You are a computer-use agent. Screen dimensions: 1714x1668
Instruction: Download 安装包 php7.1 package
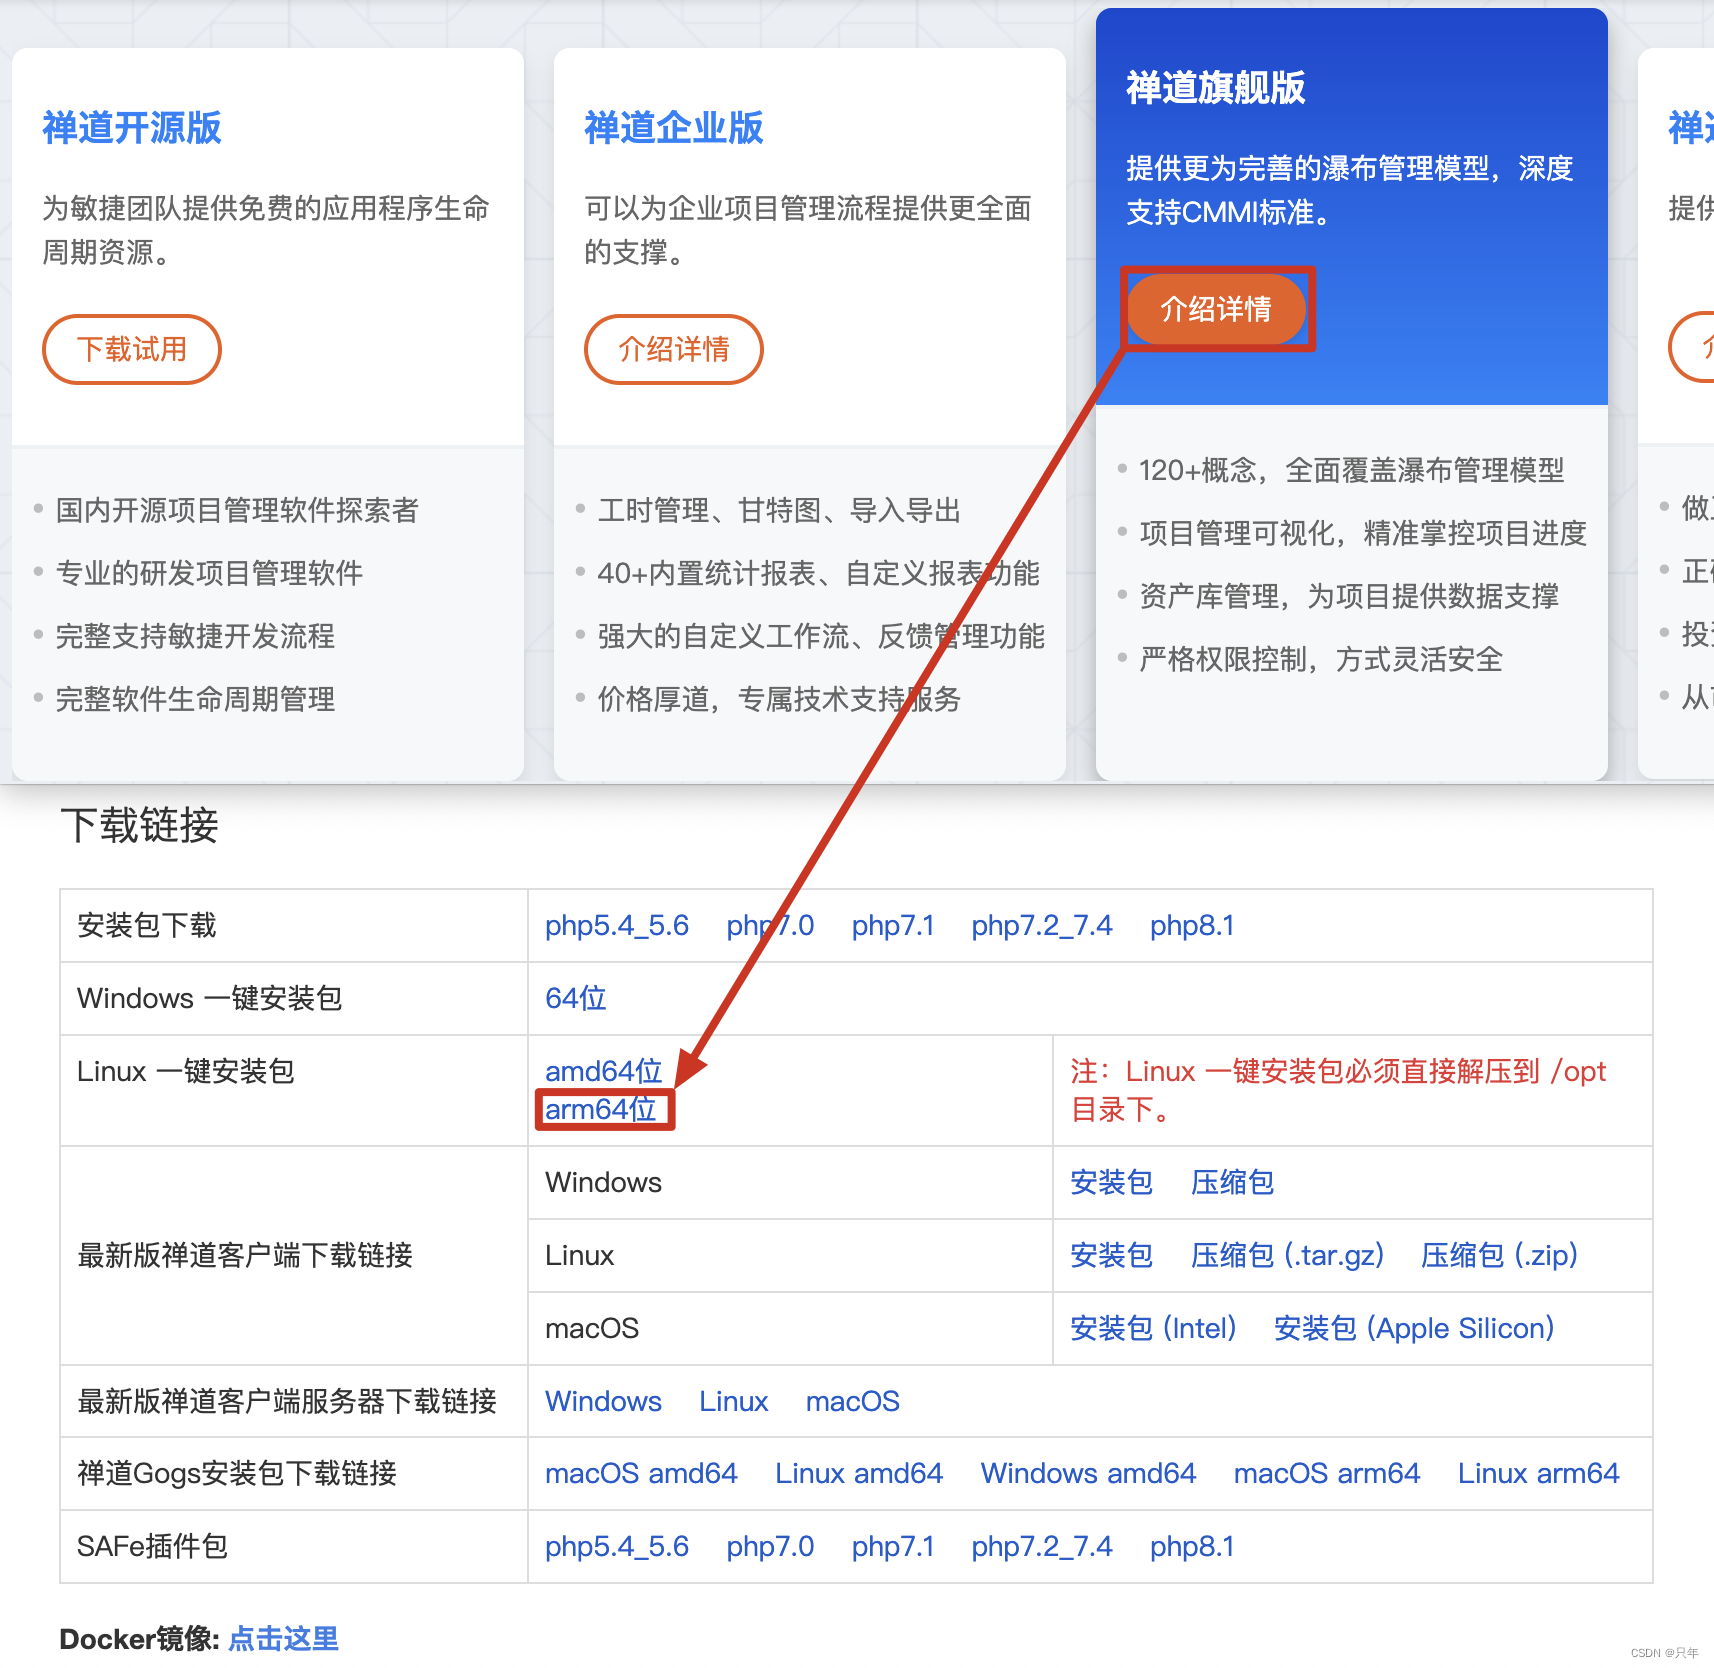pos(893,926)
